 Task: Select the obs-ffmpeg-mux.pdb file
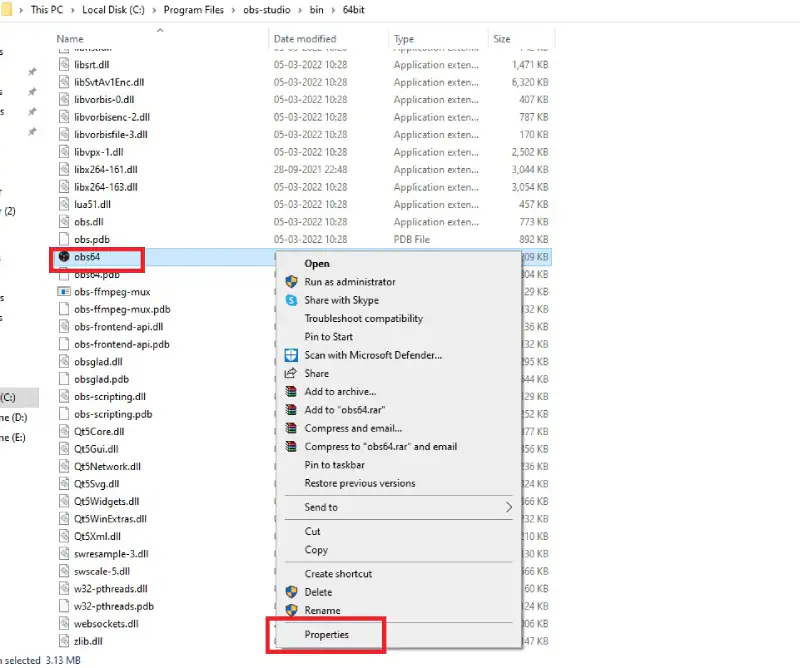[x=122, y=309]
